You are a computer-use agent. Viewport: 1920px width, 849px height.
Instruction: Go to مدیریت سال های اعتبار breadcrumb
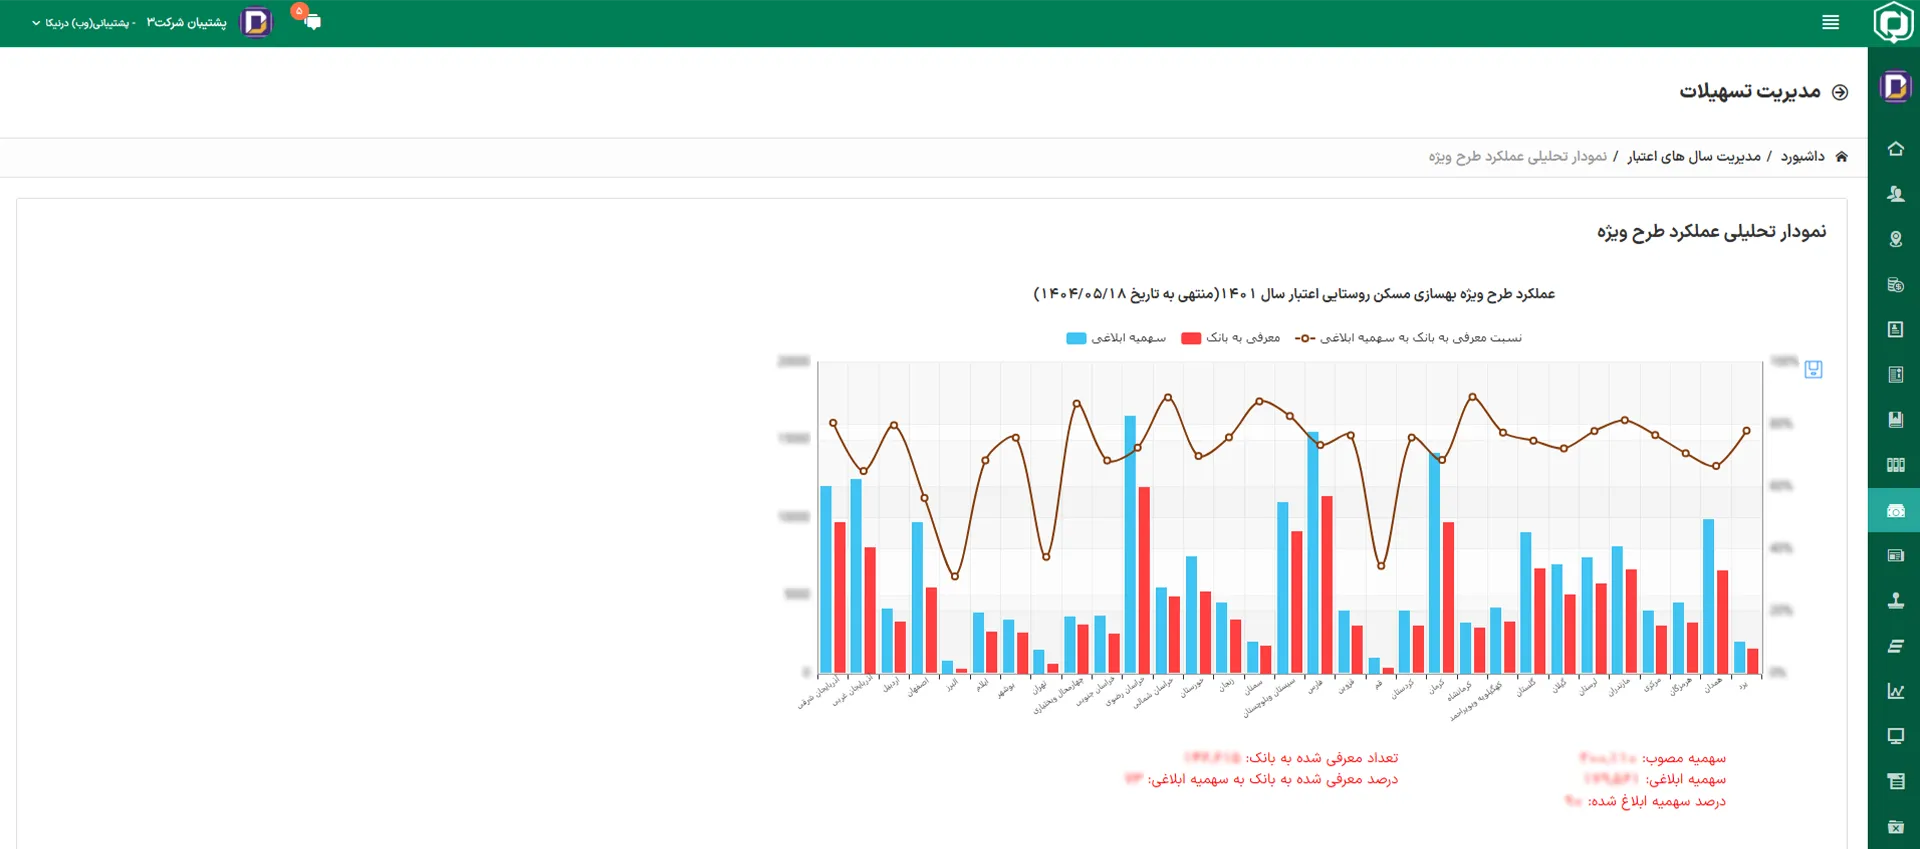[x=1693, y=157]
